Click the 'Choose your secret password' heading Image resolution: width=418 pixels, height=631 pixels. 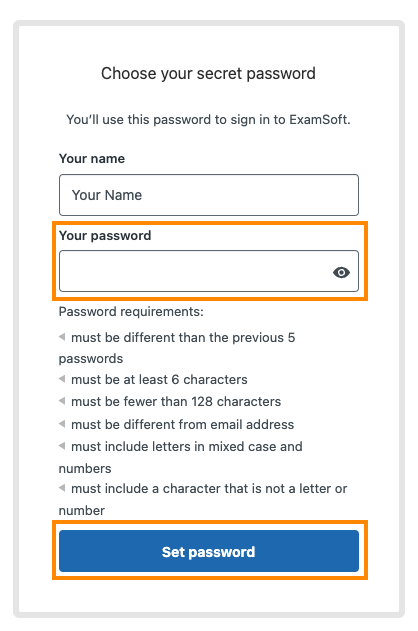208,74
